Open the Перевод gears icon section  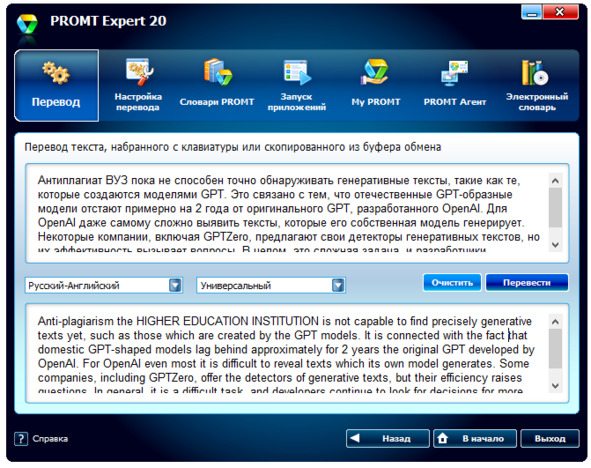coord(56,72)
